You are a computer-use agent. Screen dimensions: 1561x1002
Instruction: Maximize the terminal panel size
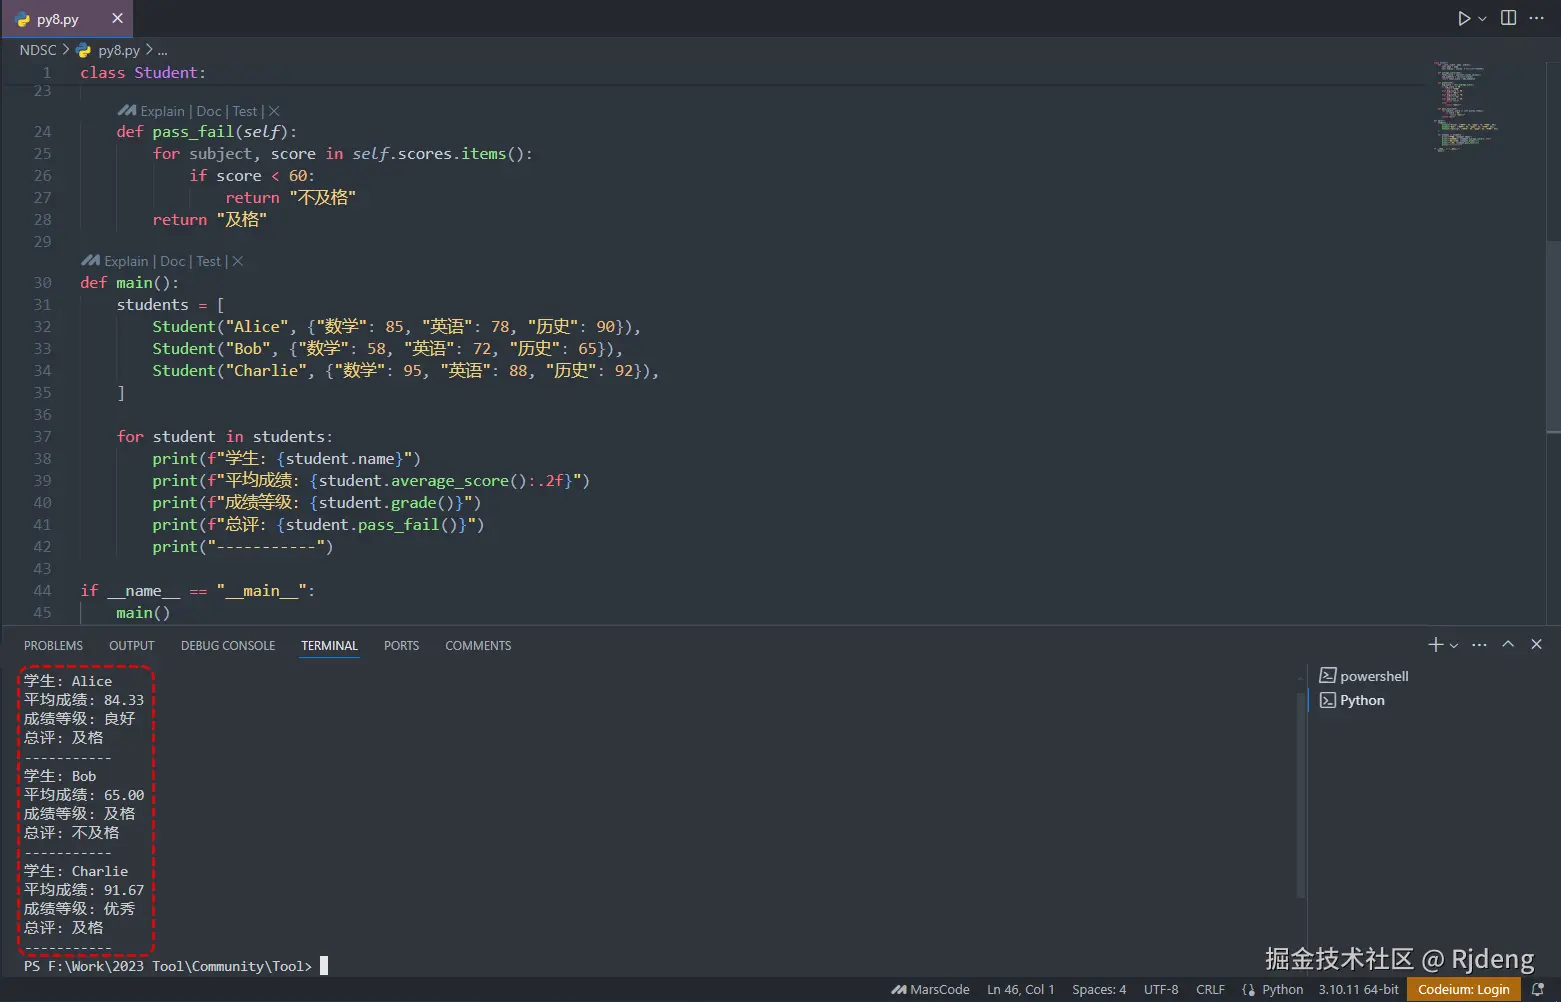pos(1508,645)
